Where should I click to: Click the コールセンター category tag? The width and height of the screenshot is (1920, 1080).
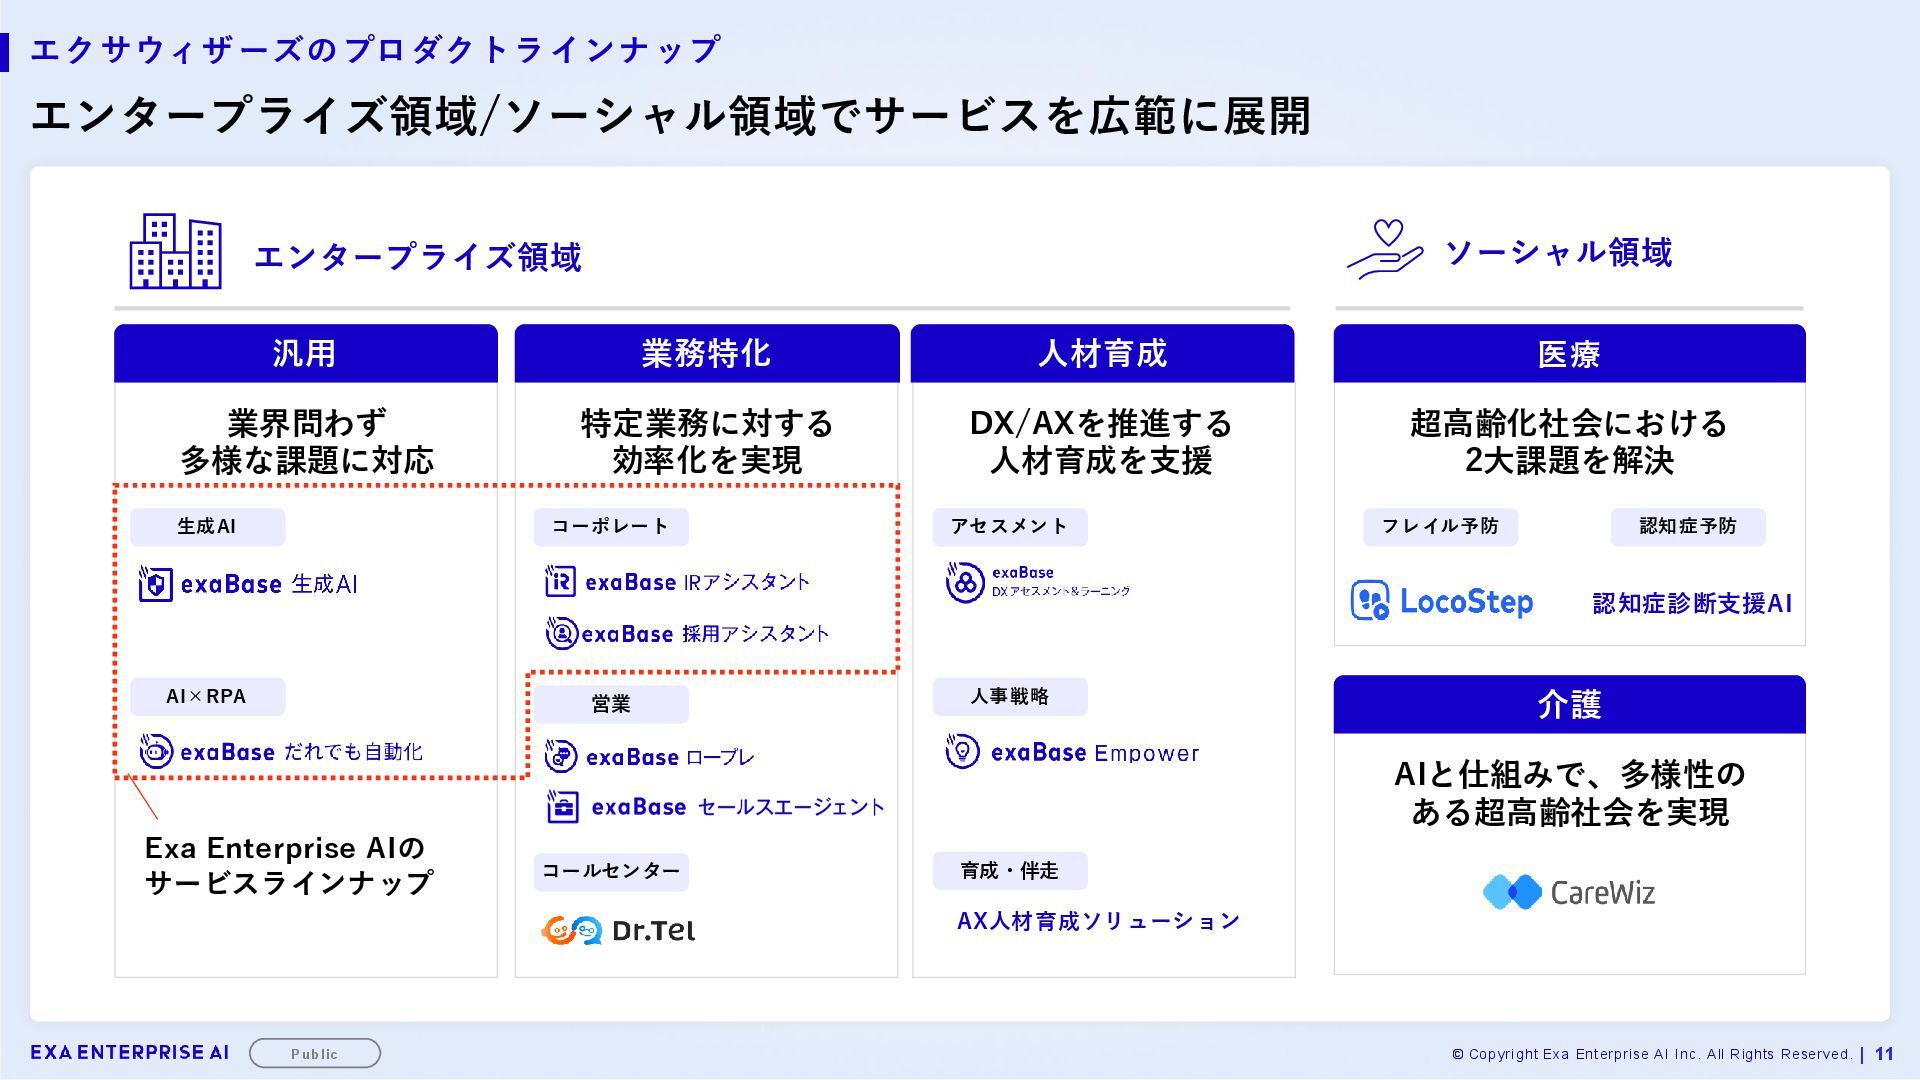point(610,871)
